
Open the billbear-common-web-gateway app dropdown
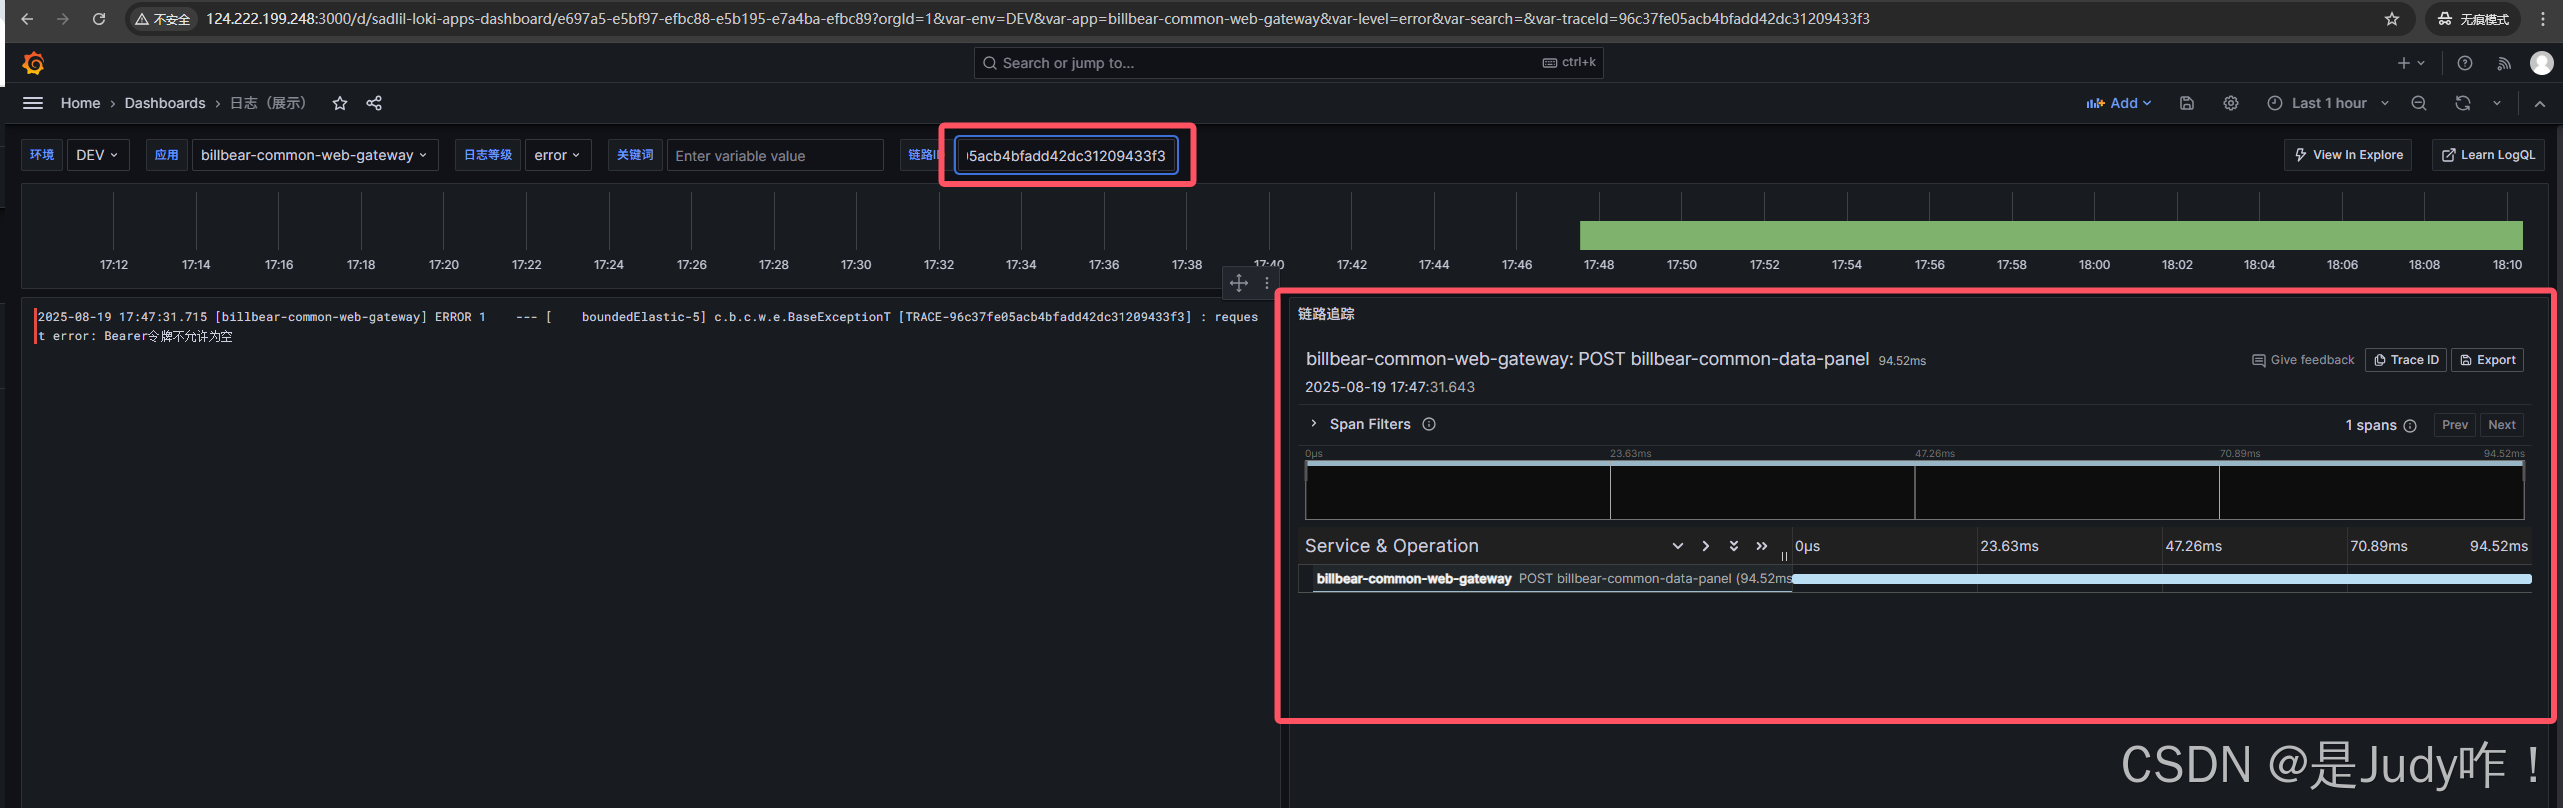(315, 155)
